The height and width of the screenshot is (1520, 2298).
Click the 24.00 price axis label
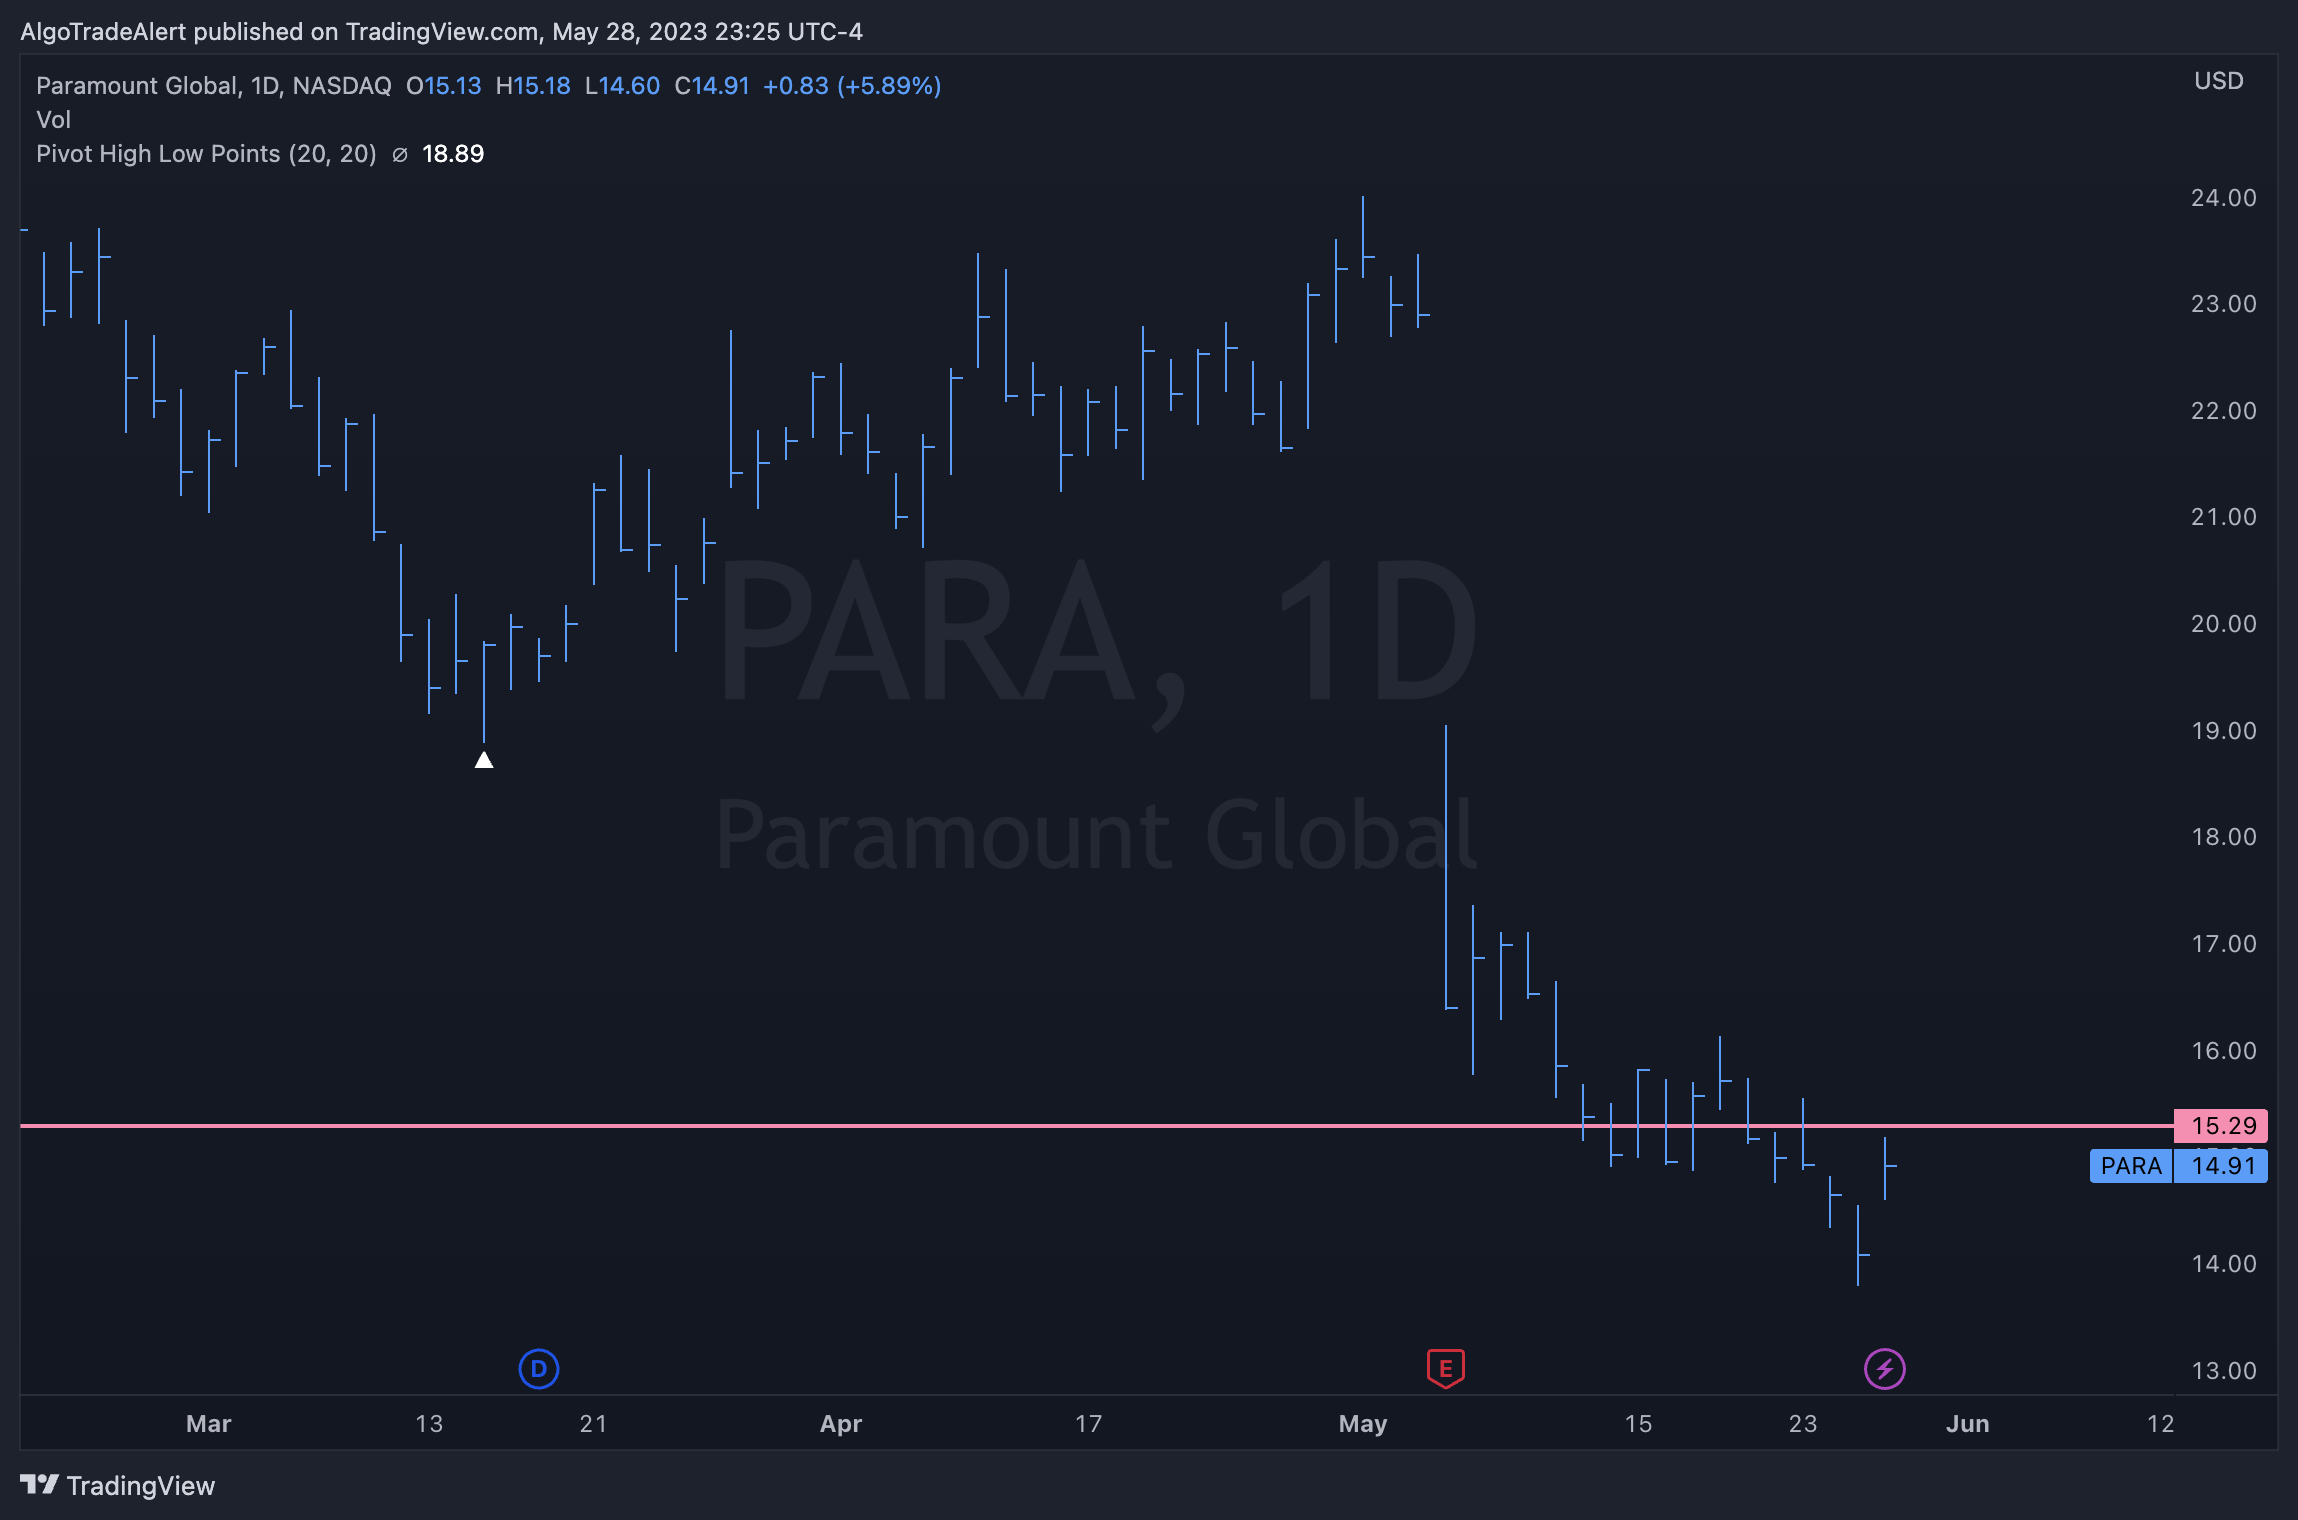(x=2224, y=198)
